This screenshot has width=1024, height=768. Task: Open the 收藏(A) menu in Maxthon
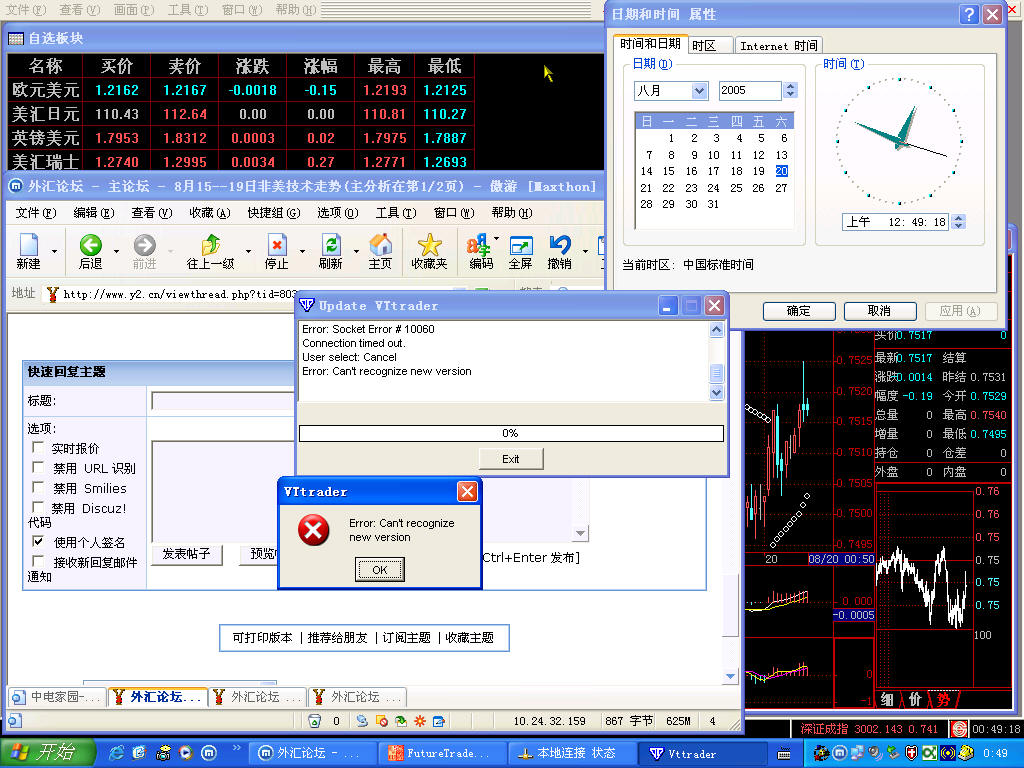(210, 213)
